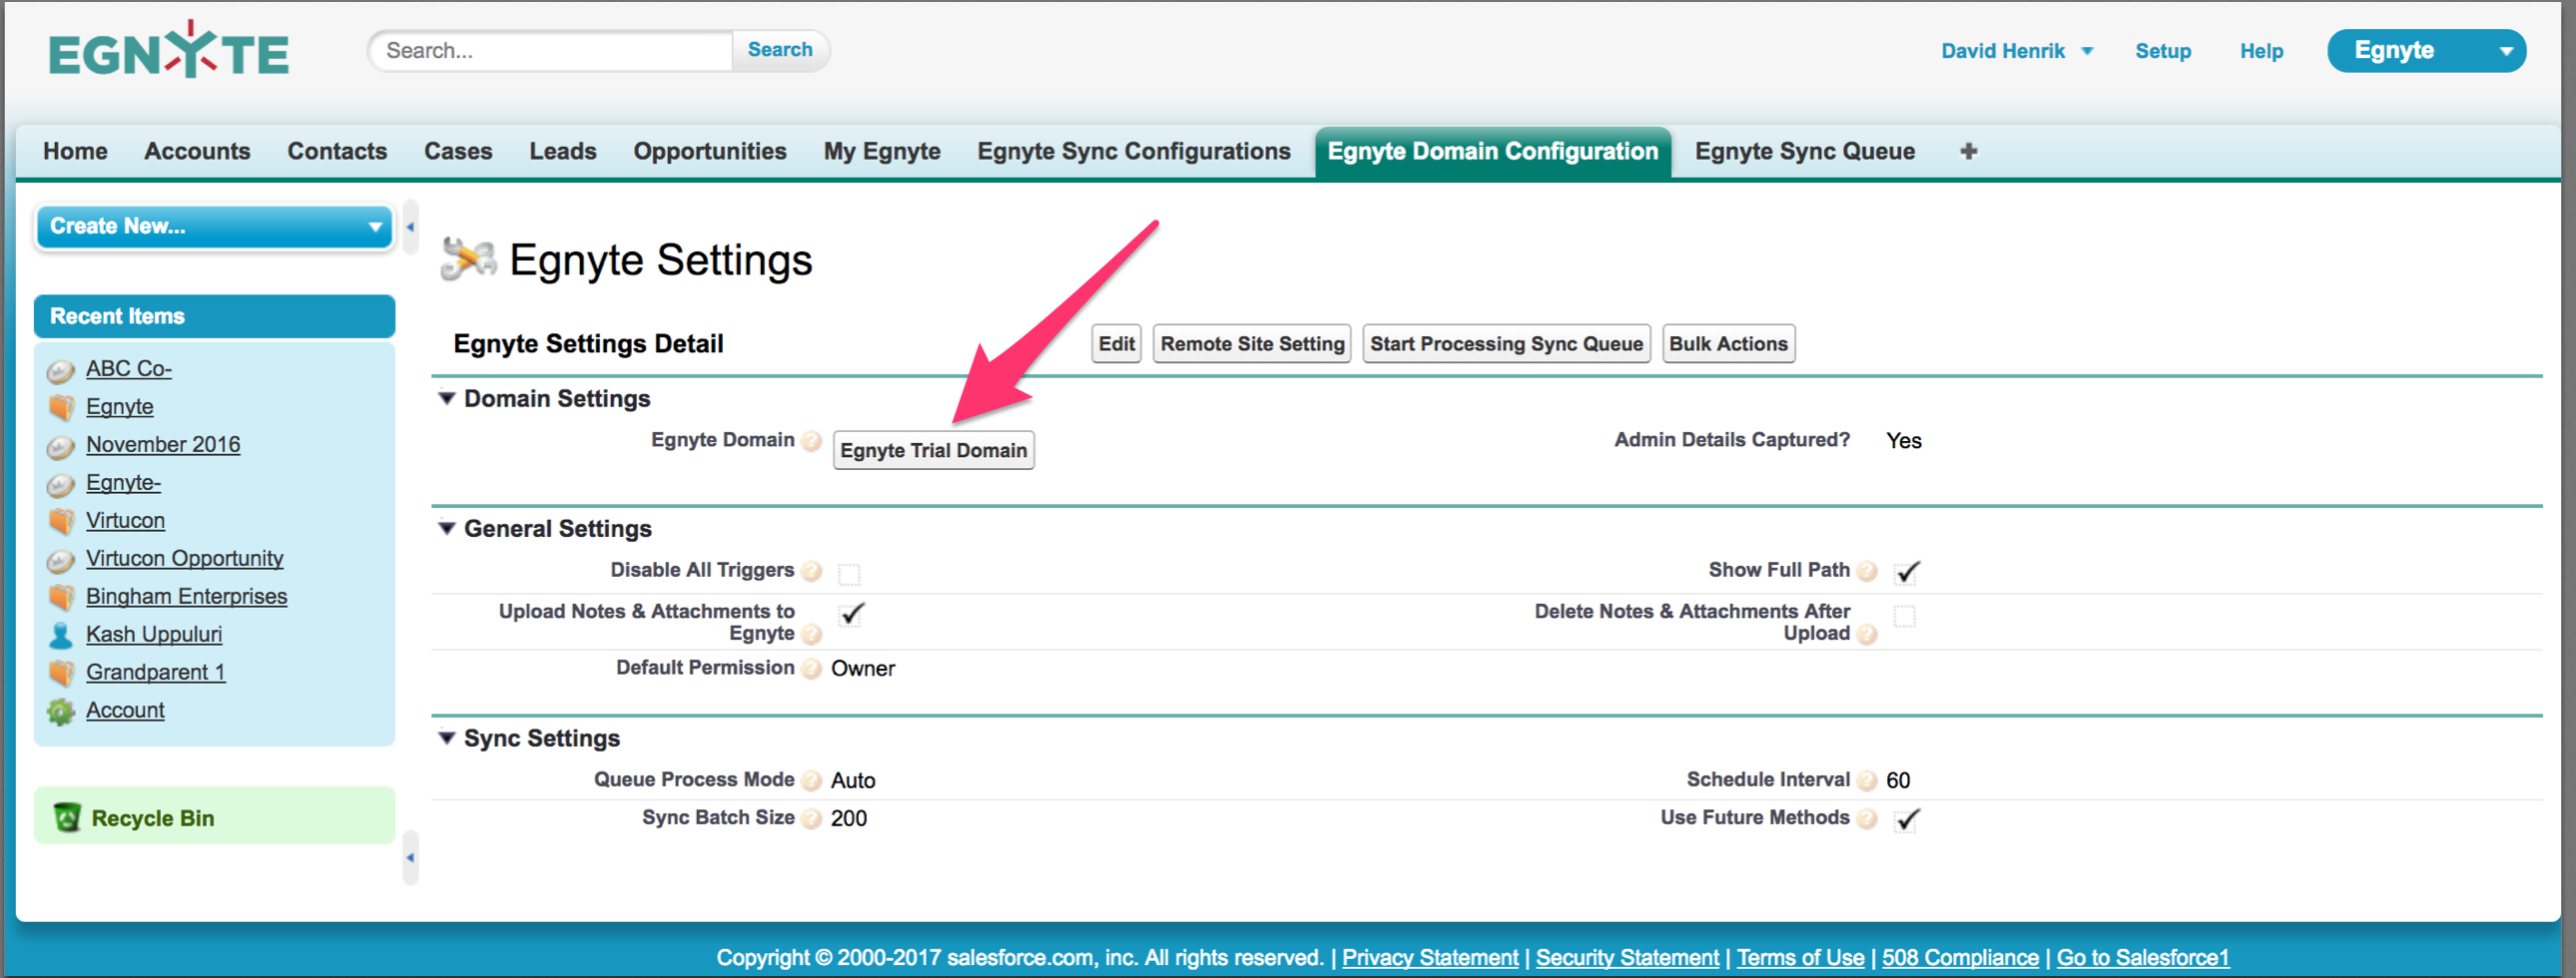The width and height of the screenshot is (2576, 978).
Task: Click help icon next to Default Permission
Action: point(812,669)
